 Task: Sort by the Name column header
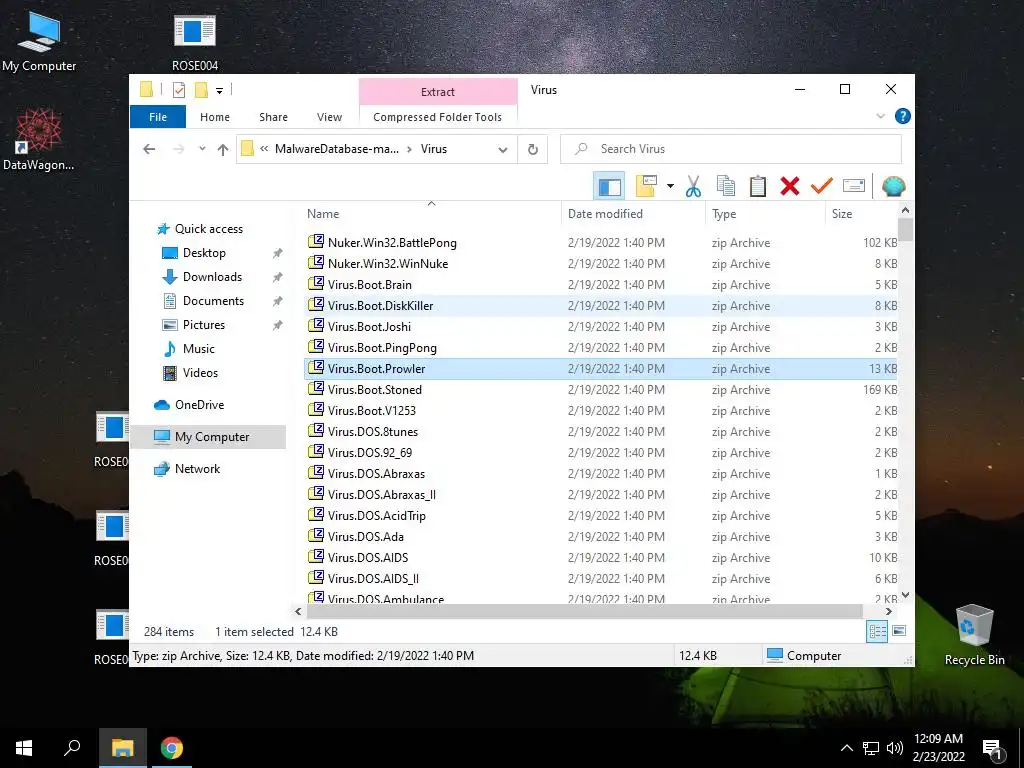tap(431, 214)
